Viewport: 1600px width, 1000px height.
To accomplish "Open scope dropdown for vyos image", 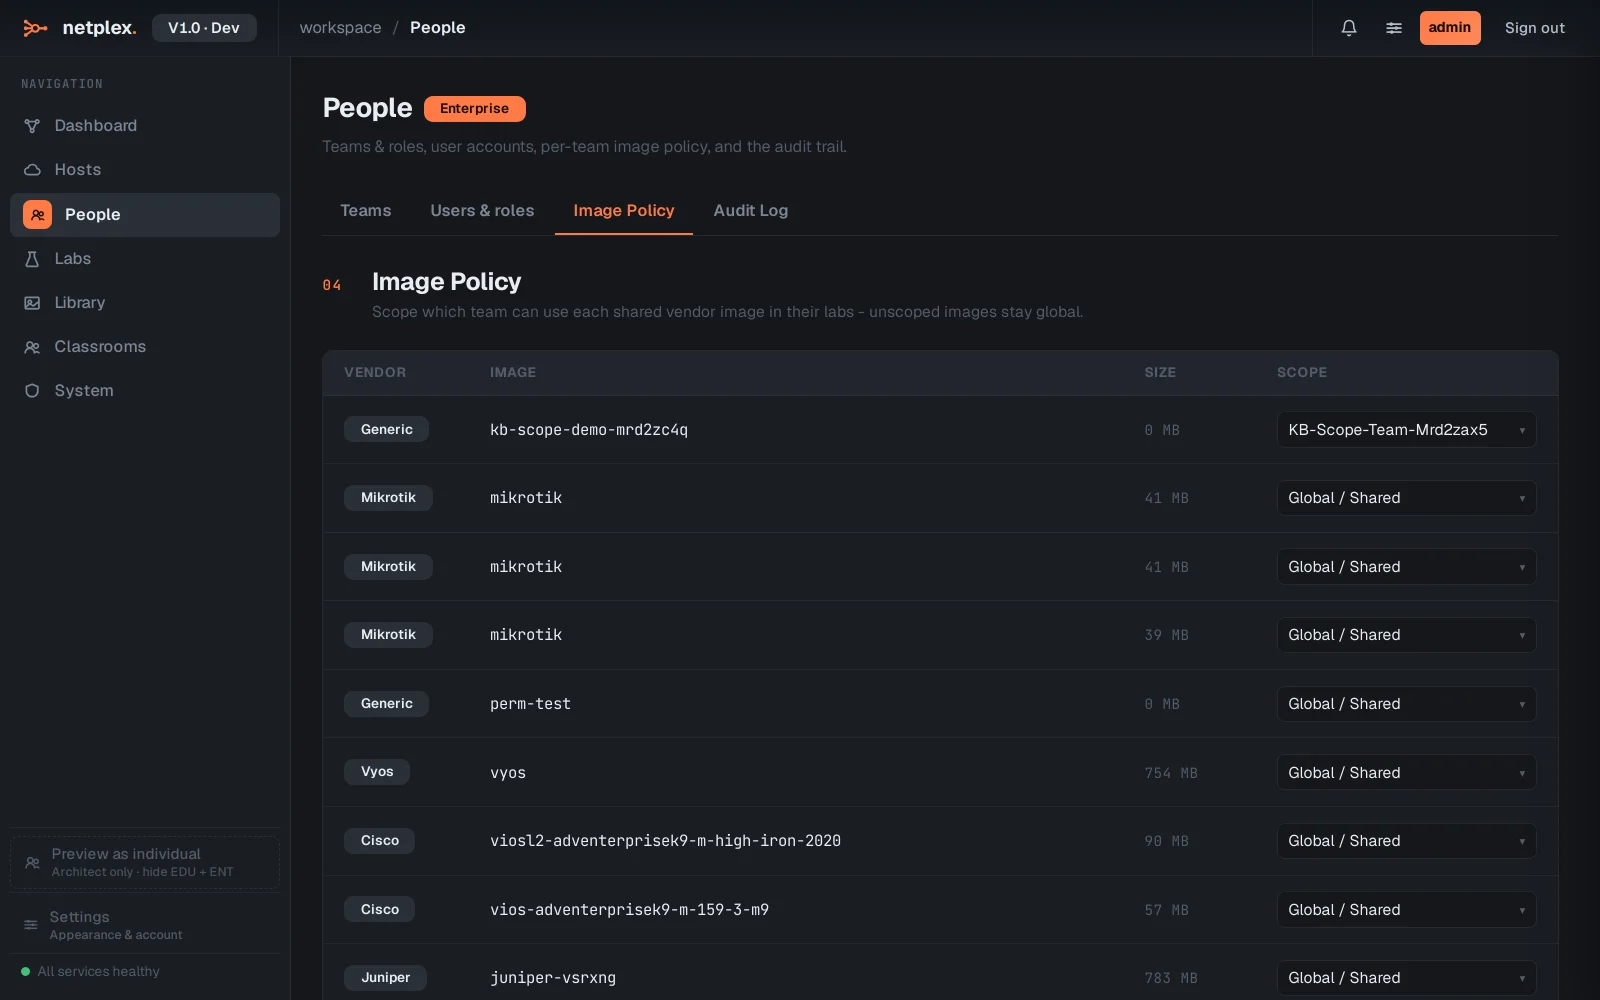I will [x=1406, y=773].
